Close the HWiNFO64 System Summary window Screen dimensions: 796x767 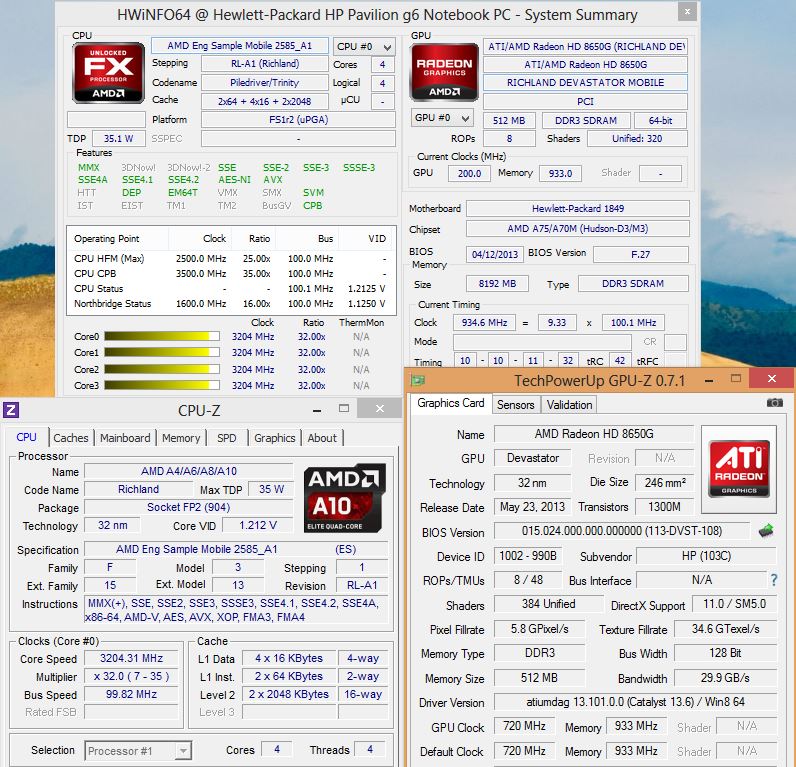point(687,12)
